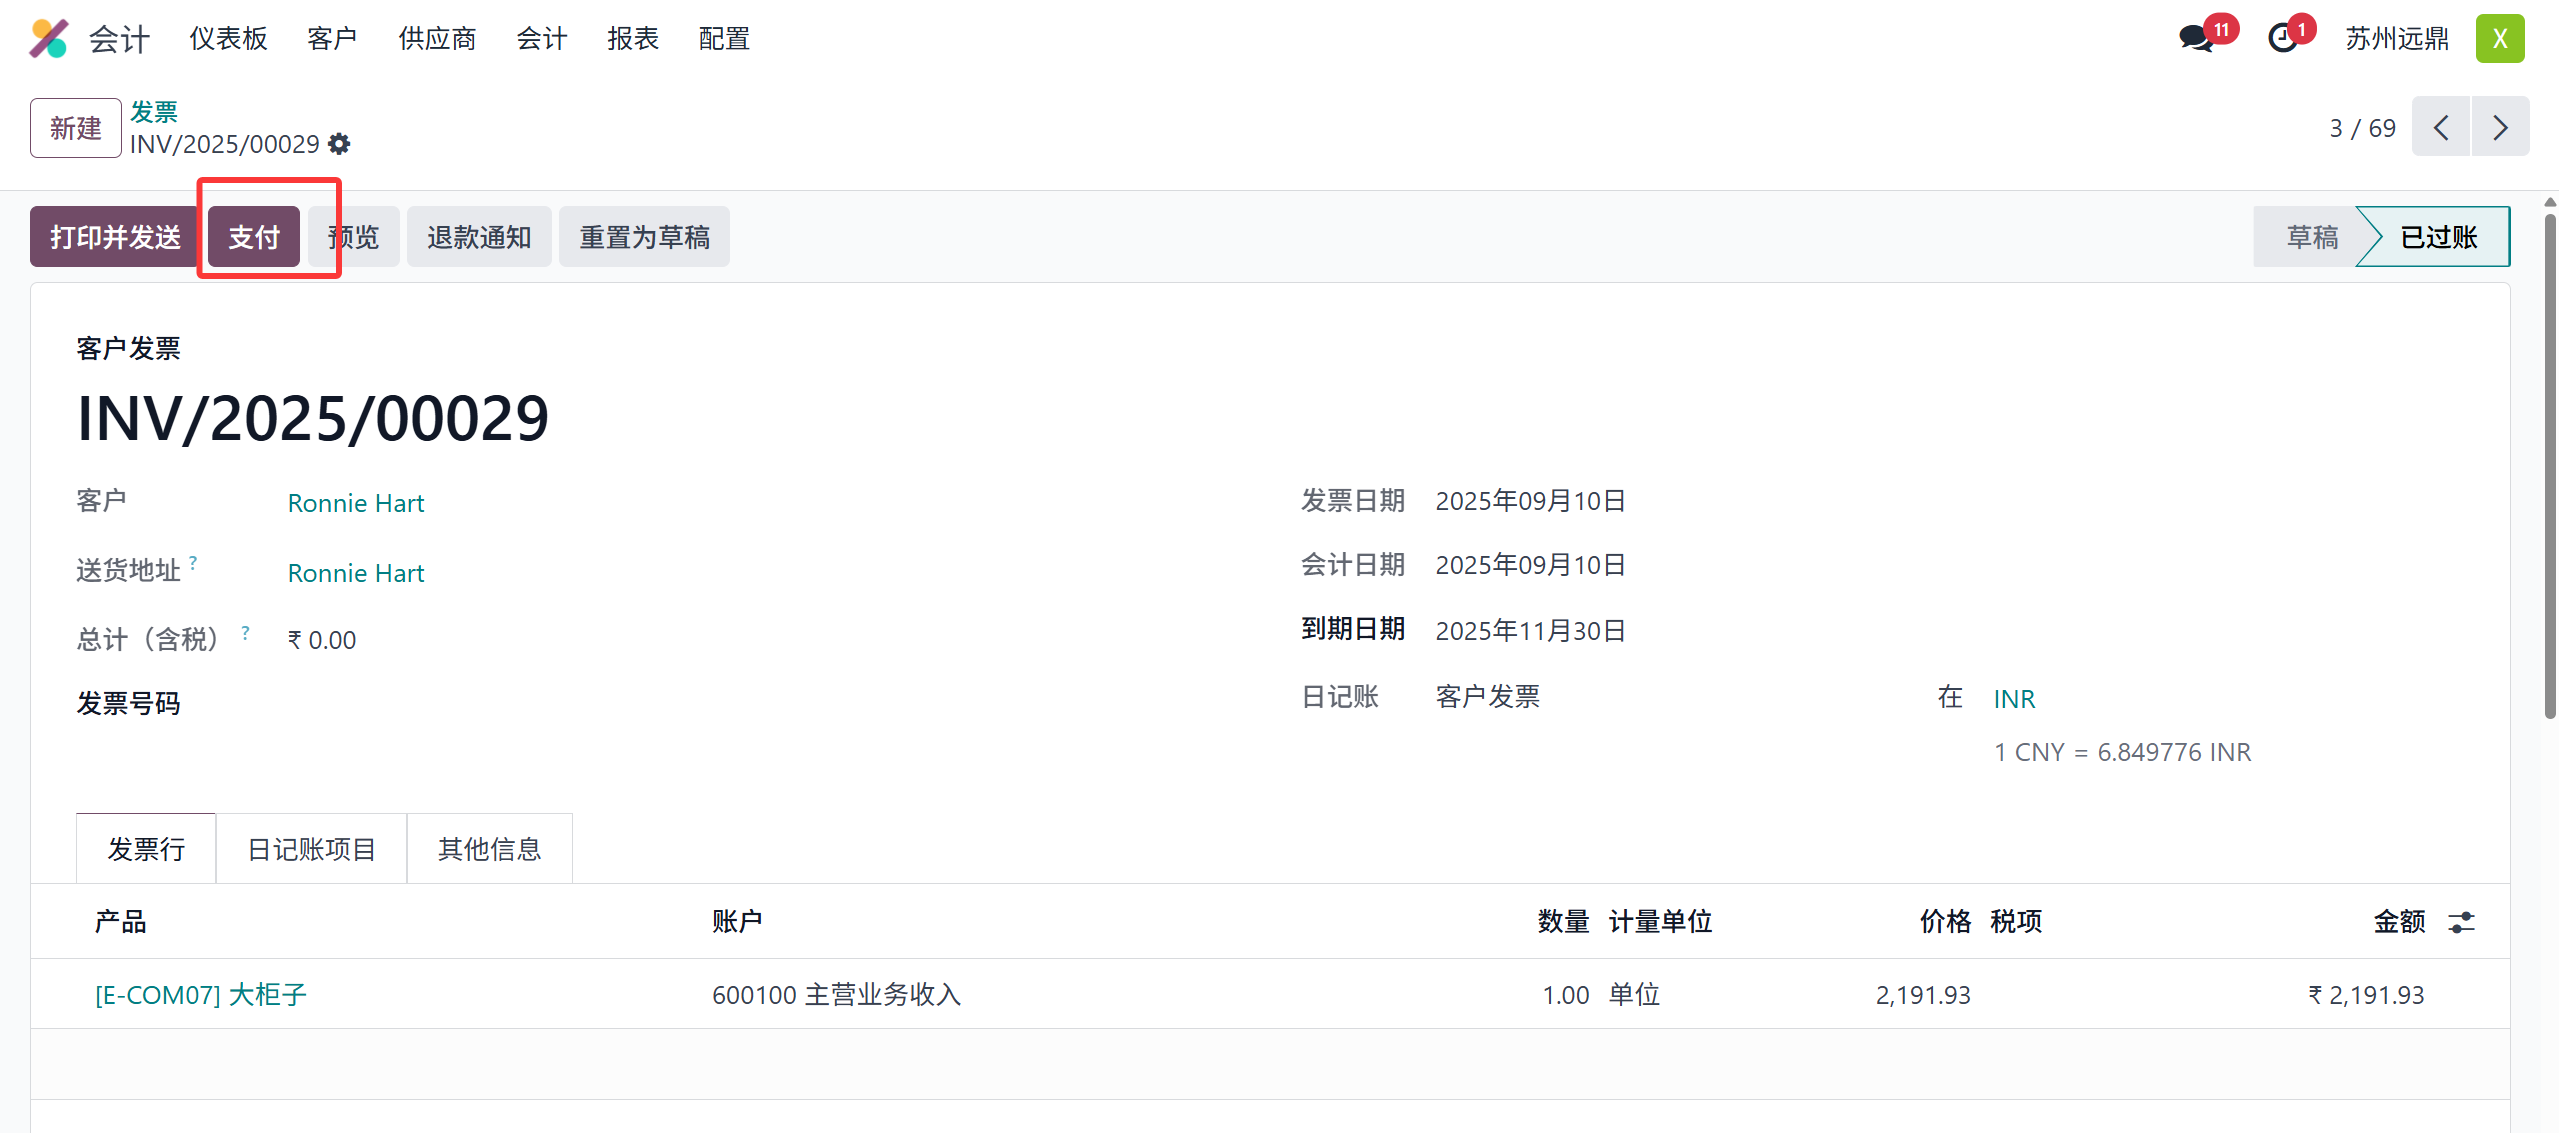This screenshot has height=1133, width=2559.
Task: Click the gear icon next to INV/2025/00029
Action: point(339,144)
